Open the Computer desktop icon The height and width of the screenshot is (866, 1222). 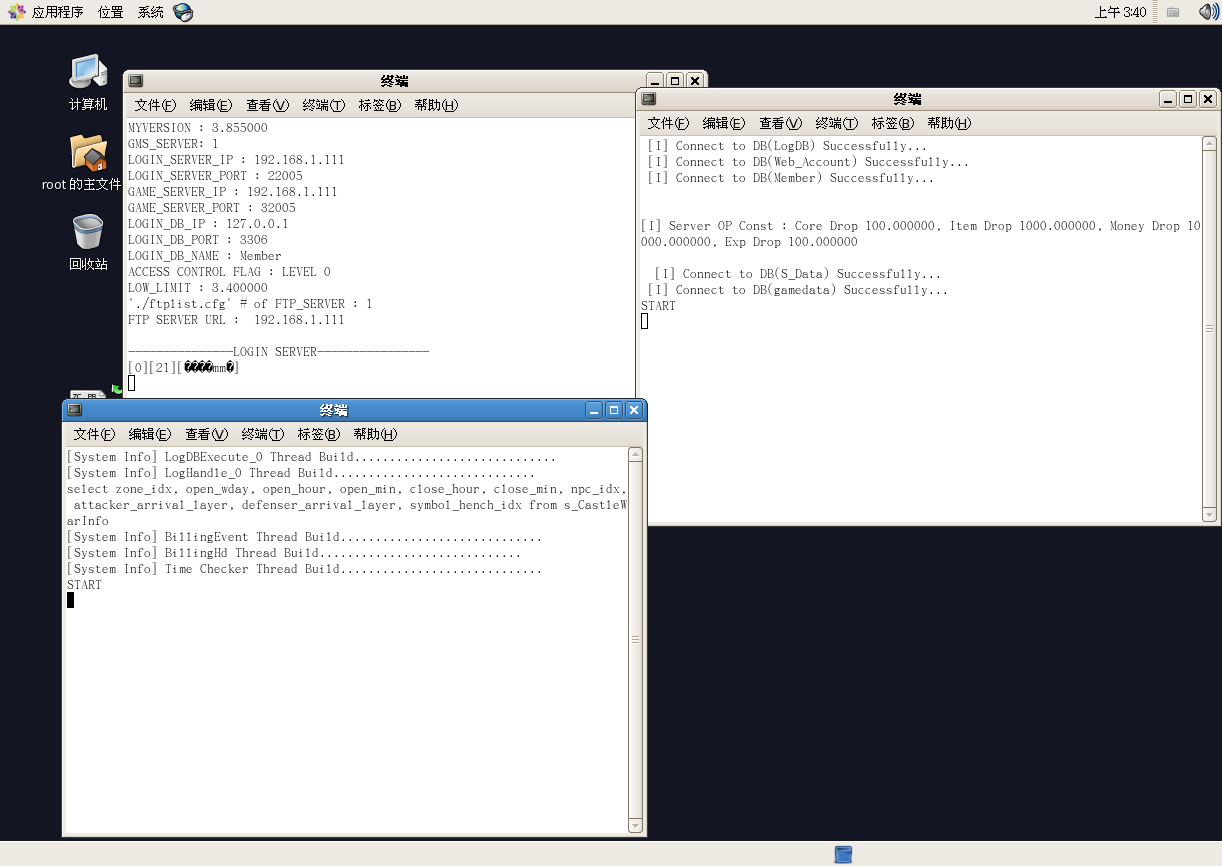tap(88, 73)
